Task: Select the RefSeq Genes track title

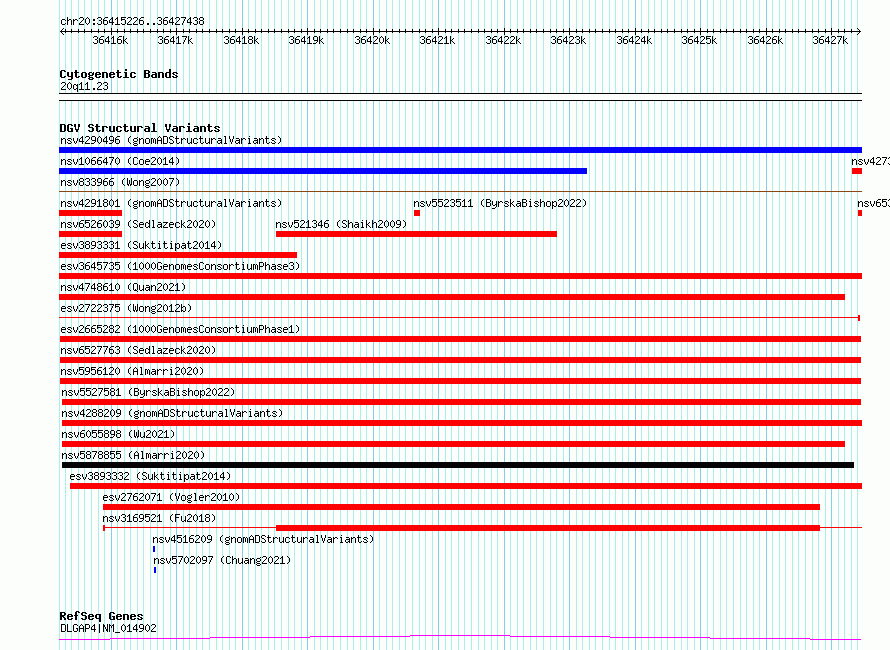Action: point(101,616)
